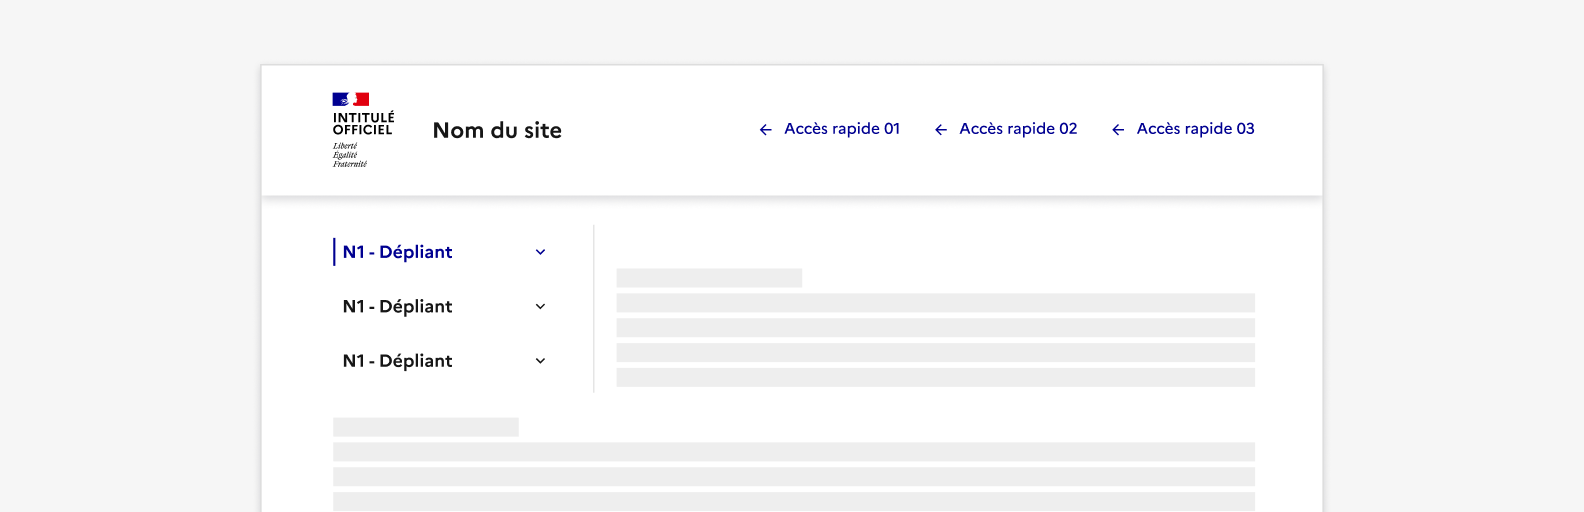Expand the chevron of the middle N1 - Dépliant
This screenshot has height=512, width=1584.
click(540, 307)
